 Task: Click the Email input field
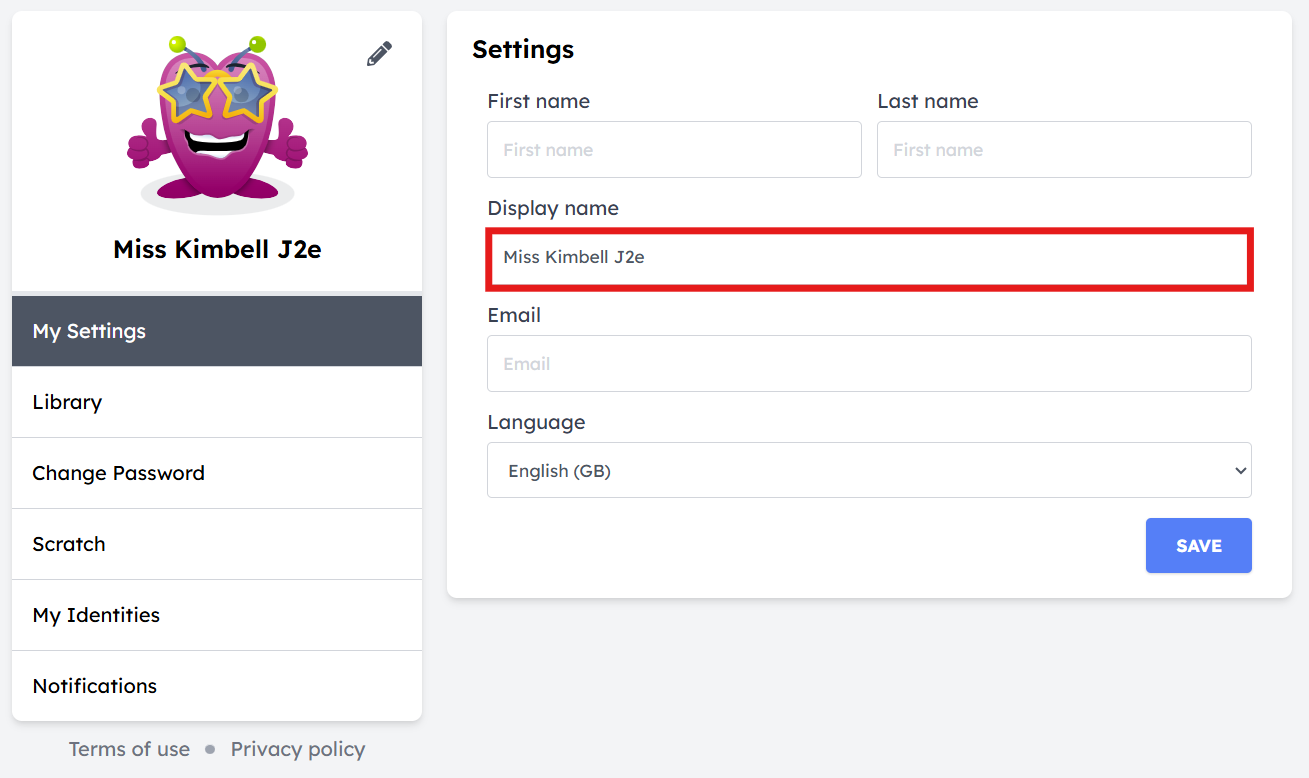[869, 364]
